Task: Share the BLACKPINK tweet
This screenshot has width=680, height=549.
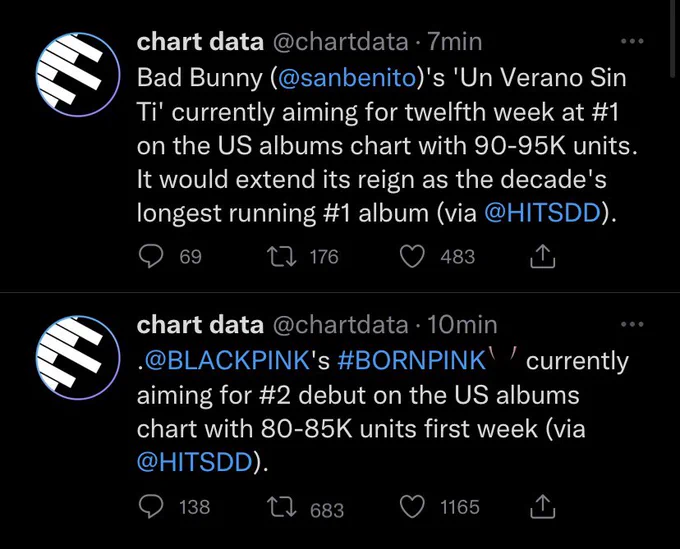Action: [x=543, y=507]
